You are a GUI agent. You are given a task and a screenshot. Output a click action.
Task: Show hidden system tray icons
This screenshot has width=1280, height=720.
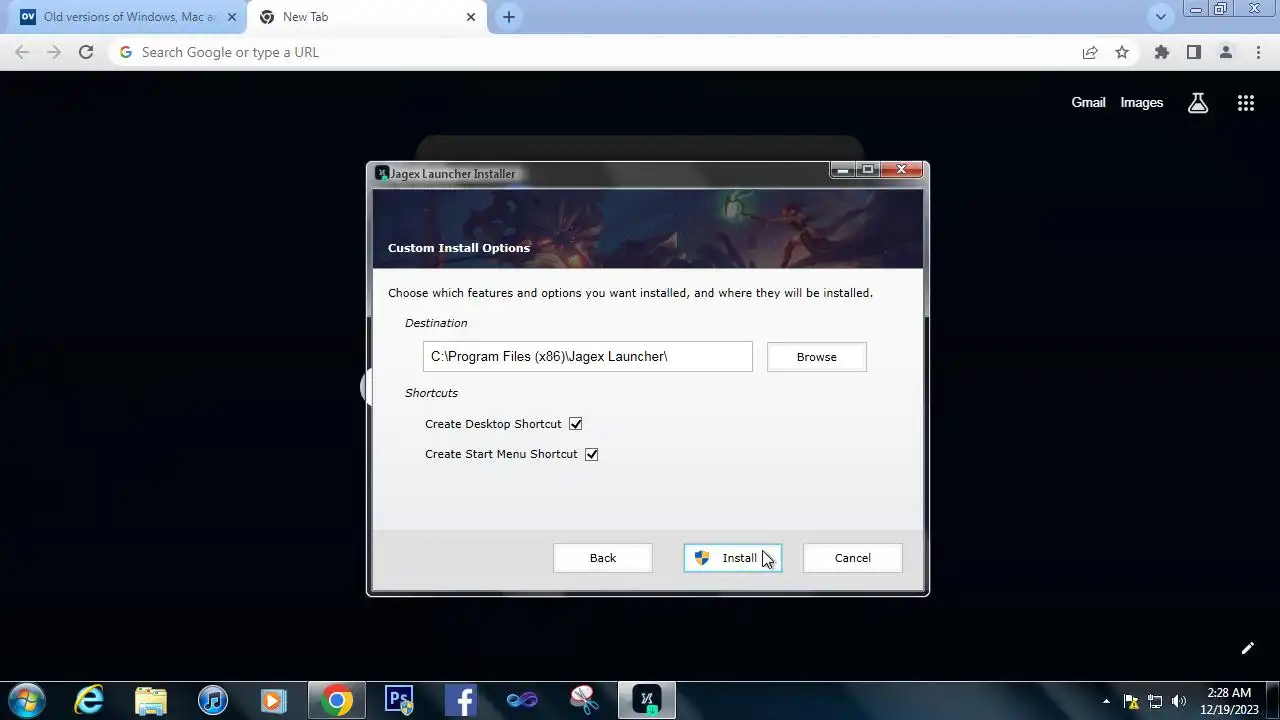pyautogui.click(x=1106, y=701)
